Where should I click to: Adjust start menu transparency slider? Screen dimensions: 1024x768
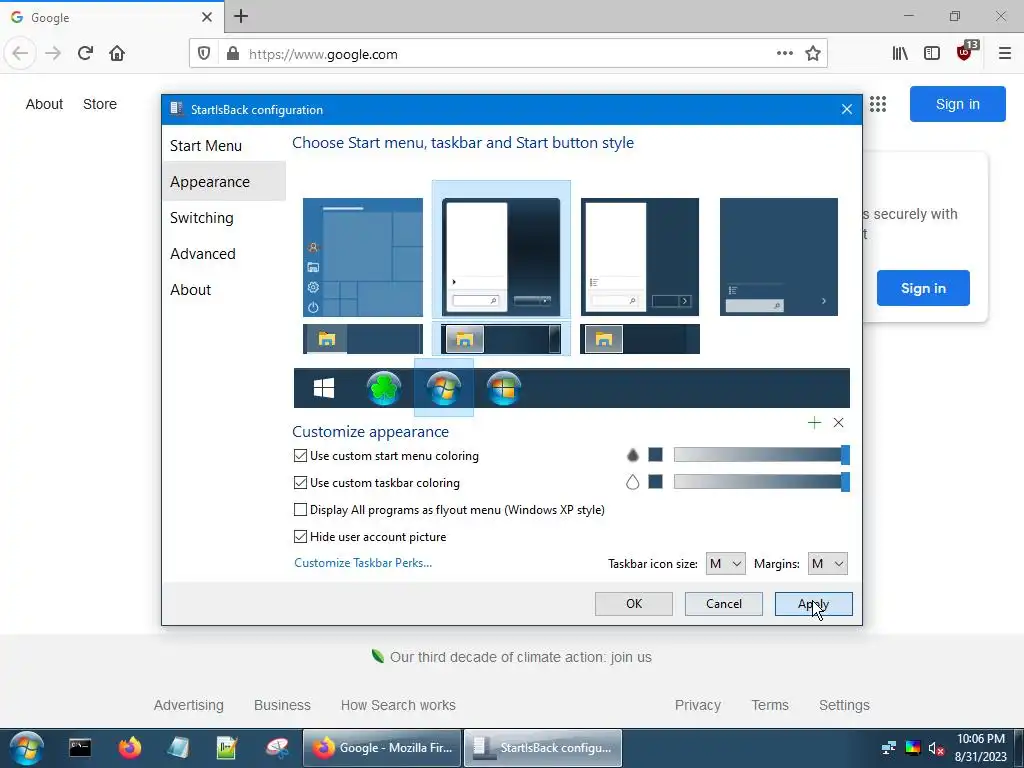761,455
